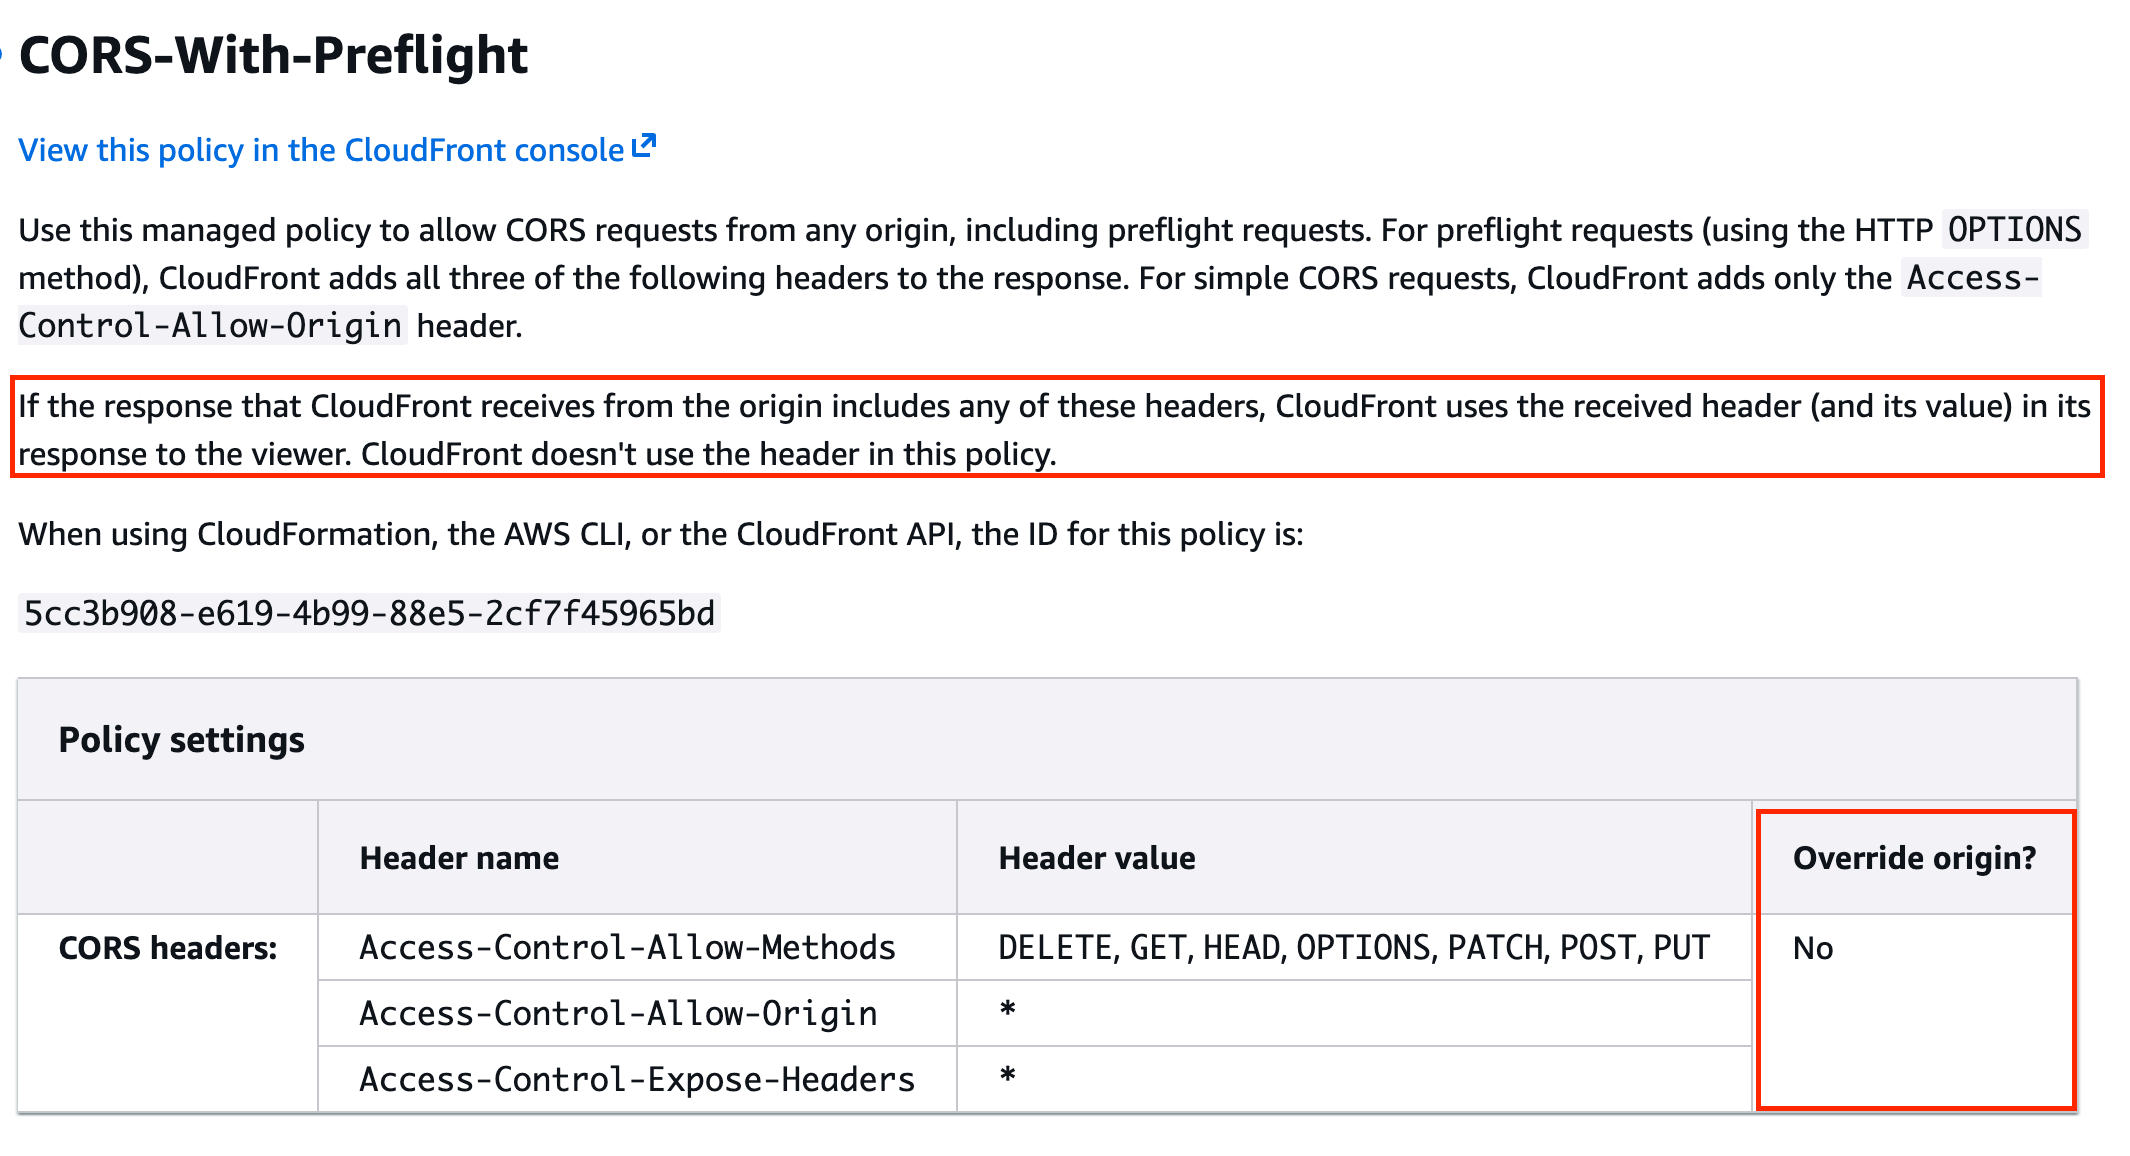Click the sentence mentioning CloudFormation and AWS CLI
The image size is (2130, 1156).
pyautogui.click(x=660, y=534)
